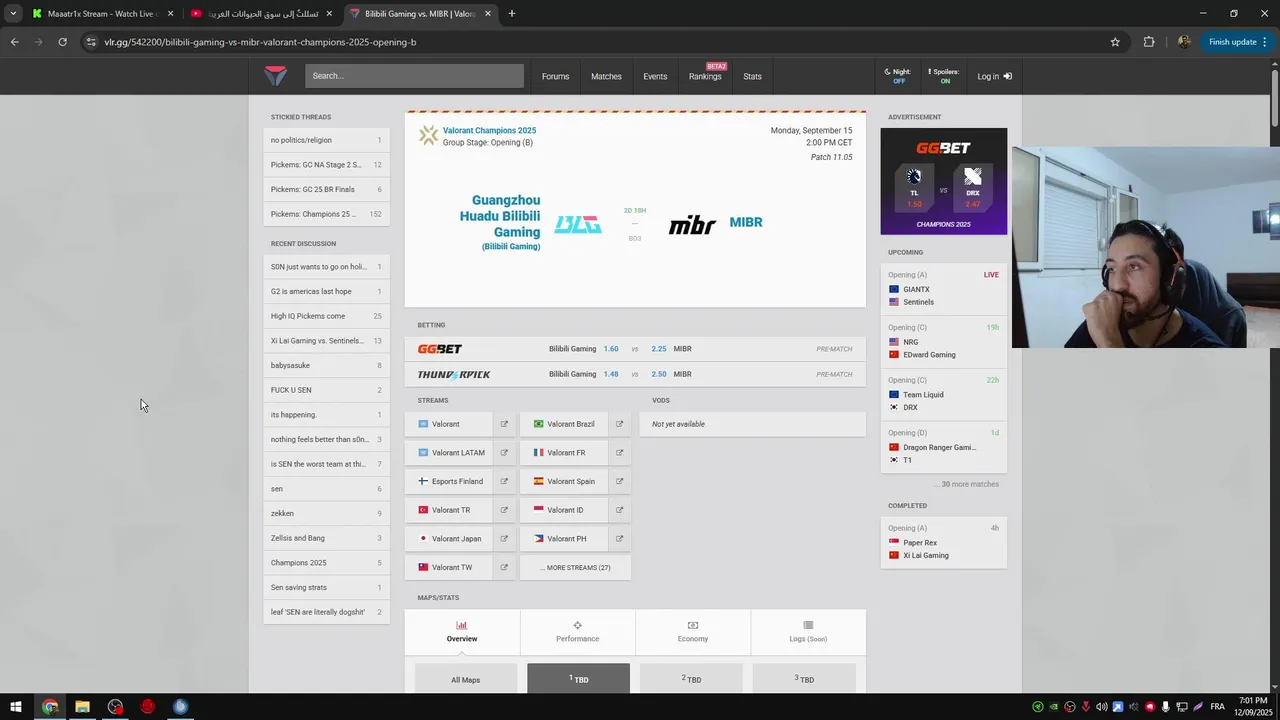Screen dimensions: 1280x720
Task: Click the Finish update button
Action: [1232, 42]
